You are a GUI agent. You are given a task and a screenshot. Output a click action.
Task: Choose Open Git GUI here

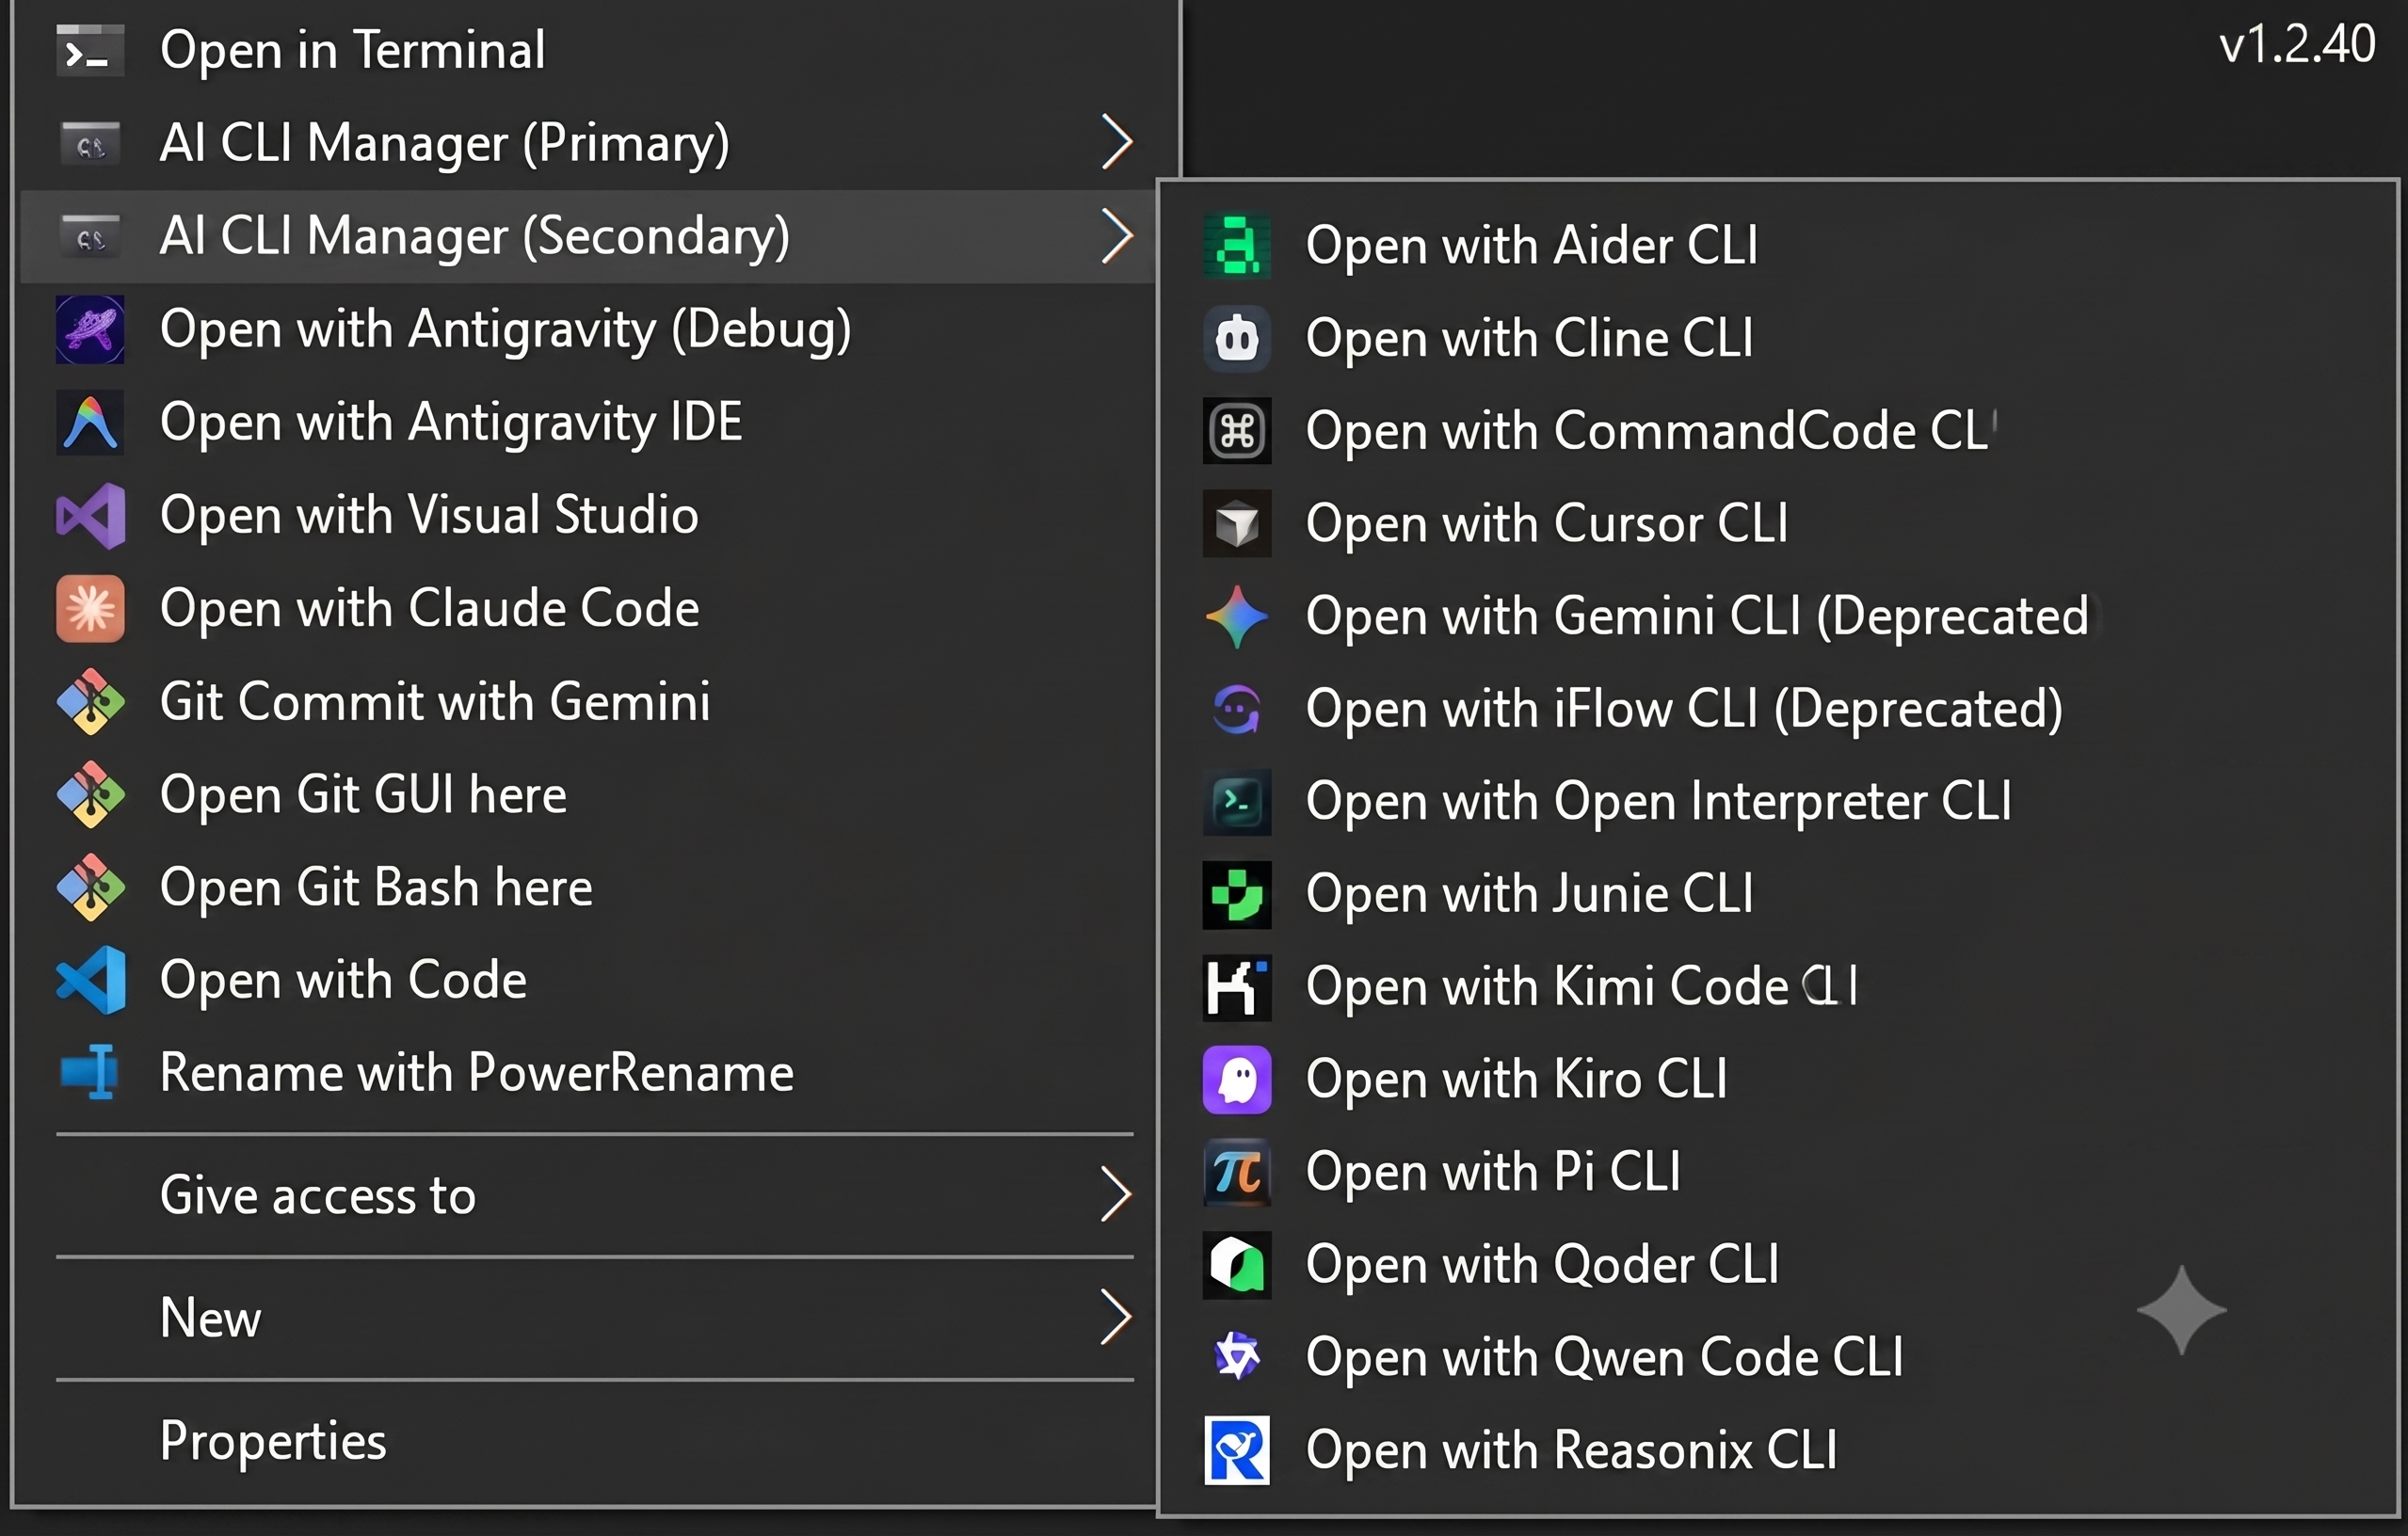pyautogui.click(x=590, y=794)
